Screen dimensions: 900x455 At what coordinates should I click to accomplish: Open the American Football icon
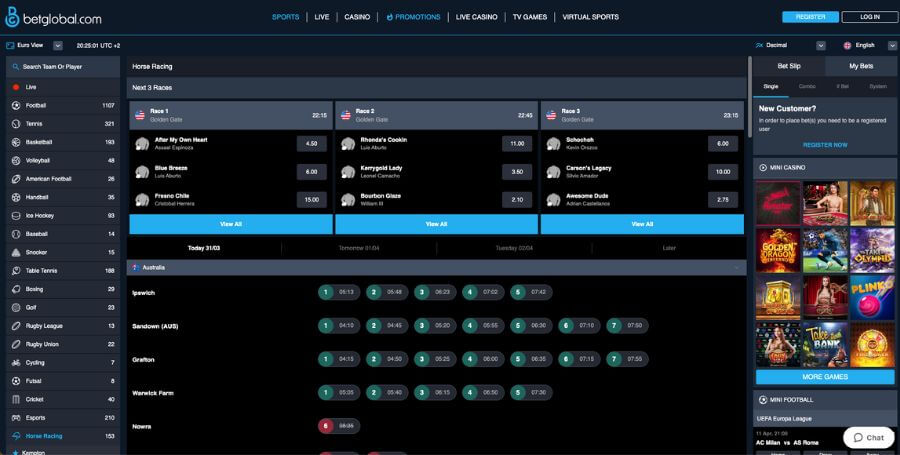click(16, 179)
